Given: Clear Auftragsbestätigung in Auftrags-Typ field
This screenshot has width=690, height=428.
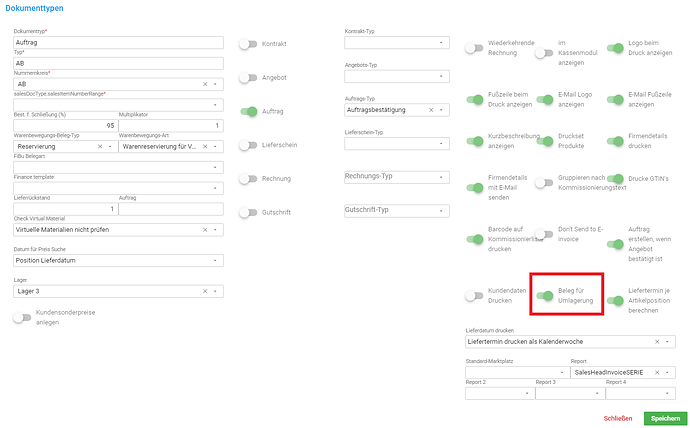Looking at the screenshot, I should [431, 110].
